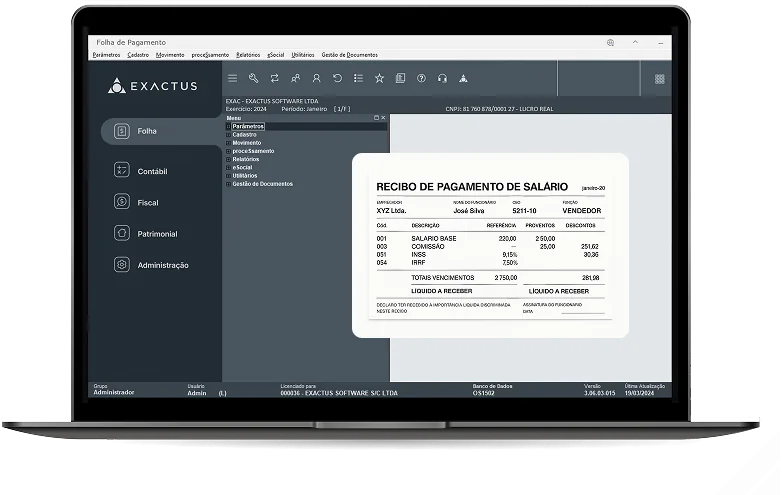
Task: Click the single user profile icon
Action: (x=316, y=78)
